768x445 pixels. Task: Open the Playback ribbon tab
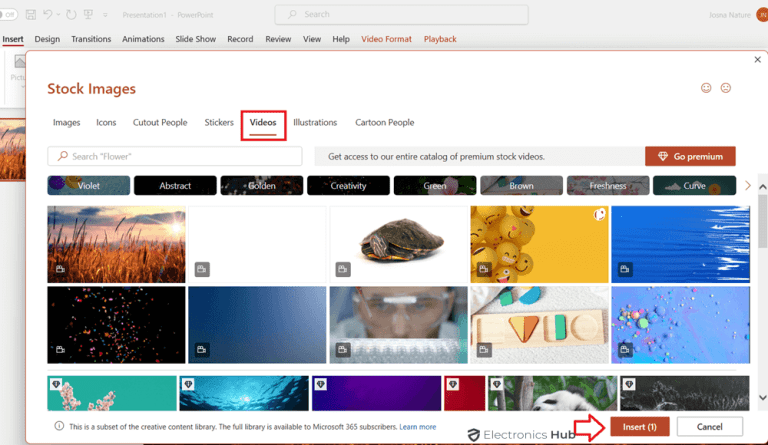[440, 39]
